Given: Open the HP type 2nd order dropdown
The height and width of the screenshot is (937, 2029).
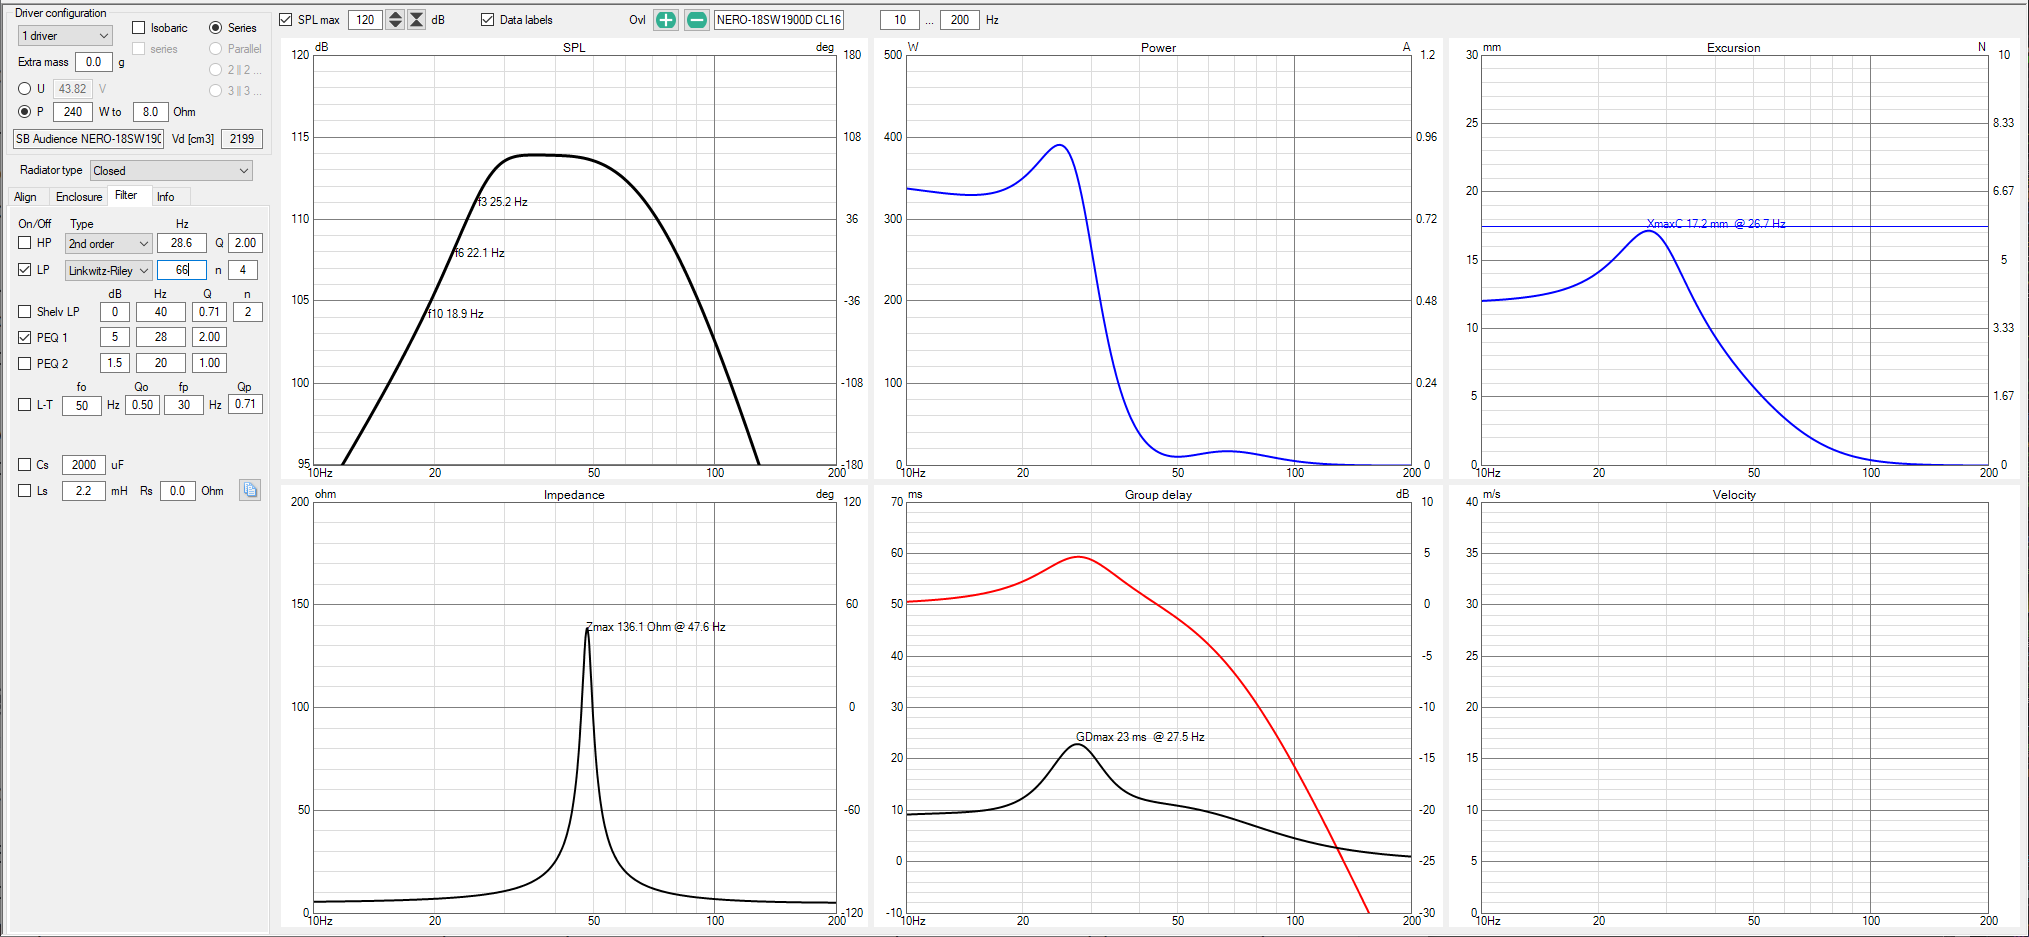Looking at the screenshot, I should [x=109, y=244].
